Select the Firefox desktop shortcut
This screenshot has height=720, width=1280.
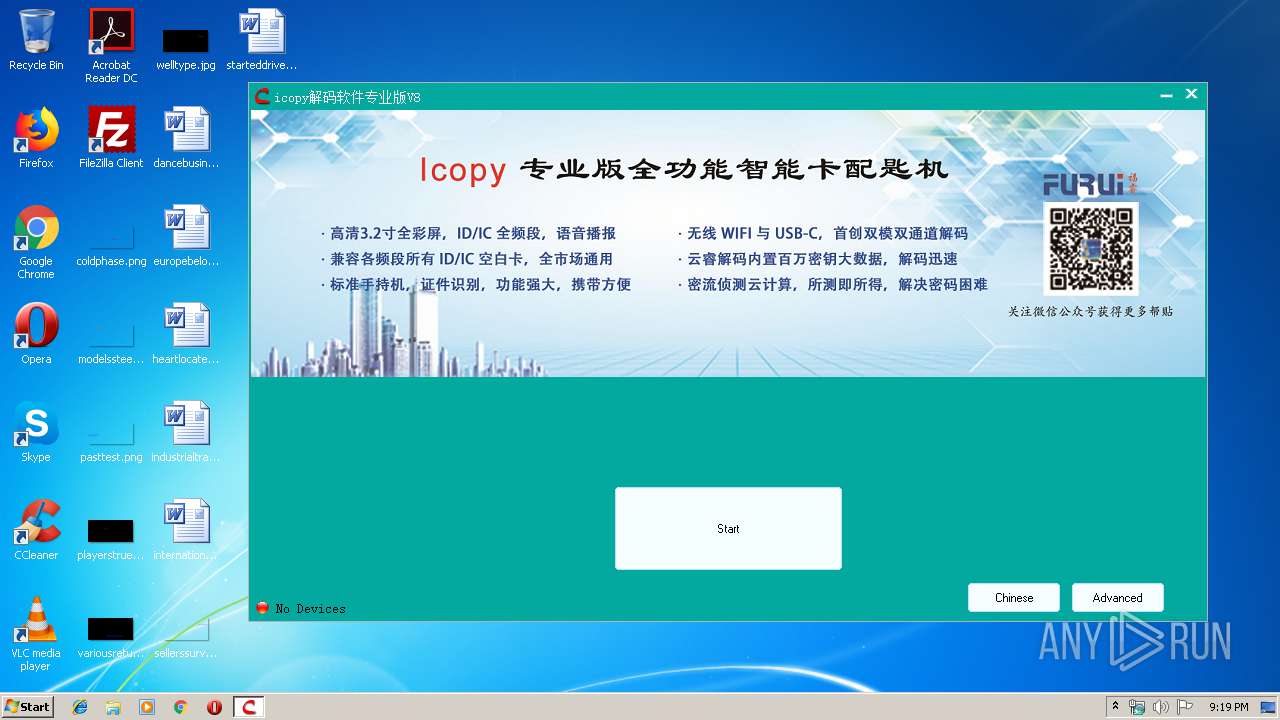36,138
